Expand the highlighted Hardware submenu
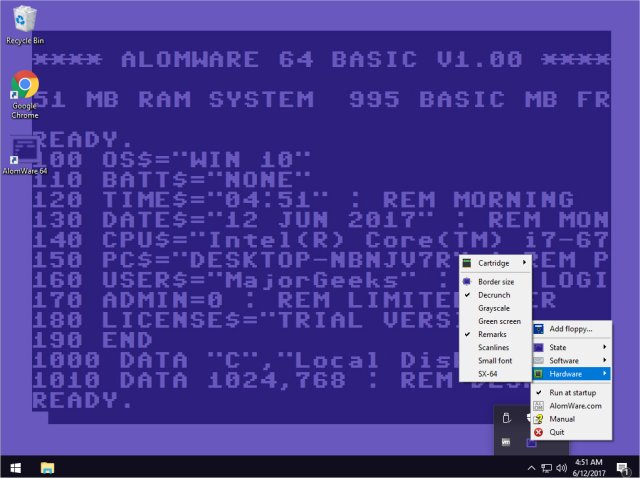 pyautogui.click(x=572, y=374)
